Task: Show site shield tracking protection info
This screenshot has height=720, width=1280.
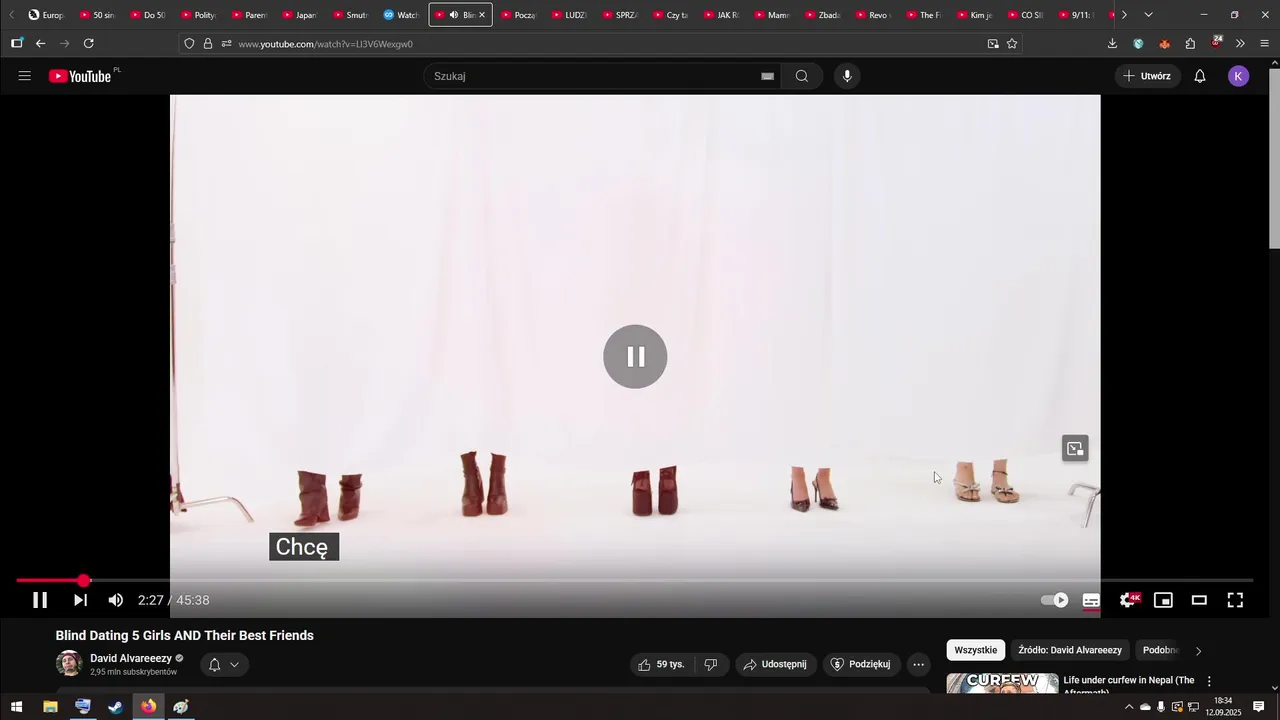Action: pyautogui.click(x=189, y=44)
